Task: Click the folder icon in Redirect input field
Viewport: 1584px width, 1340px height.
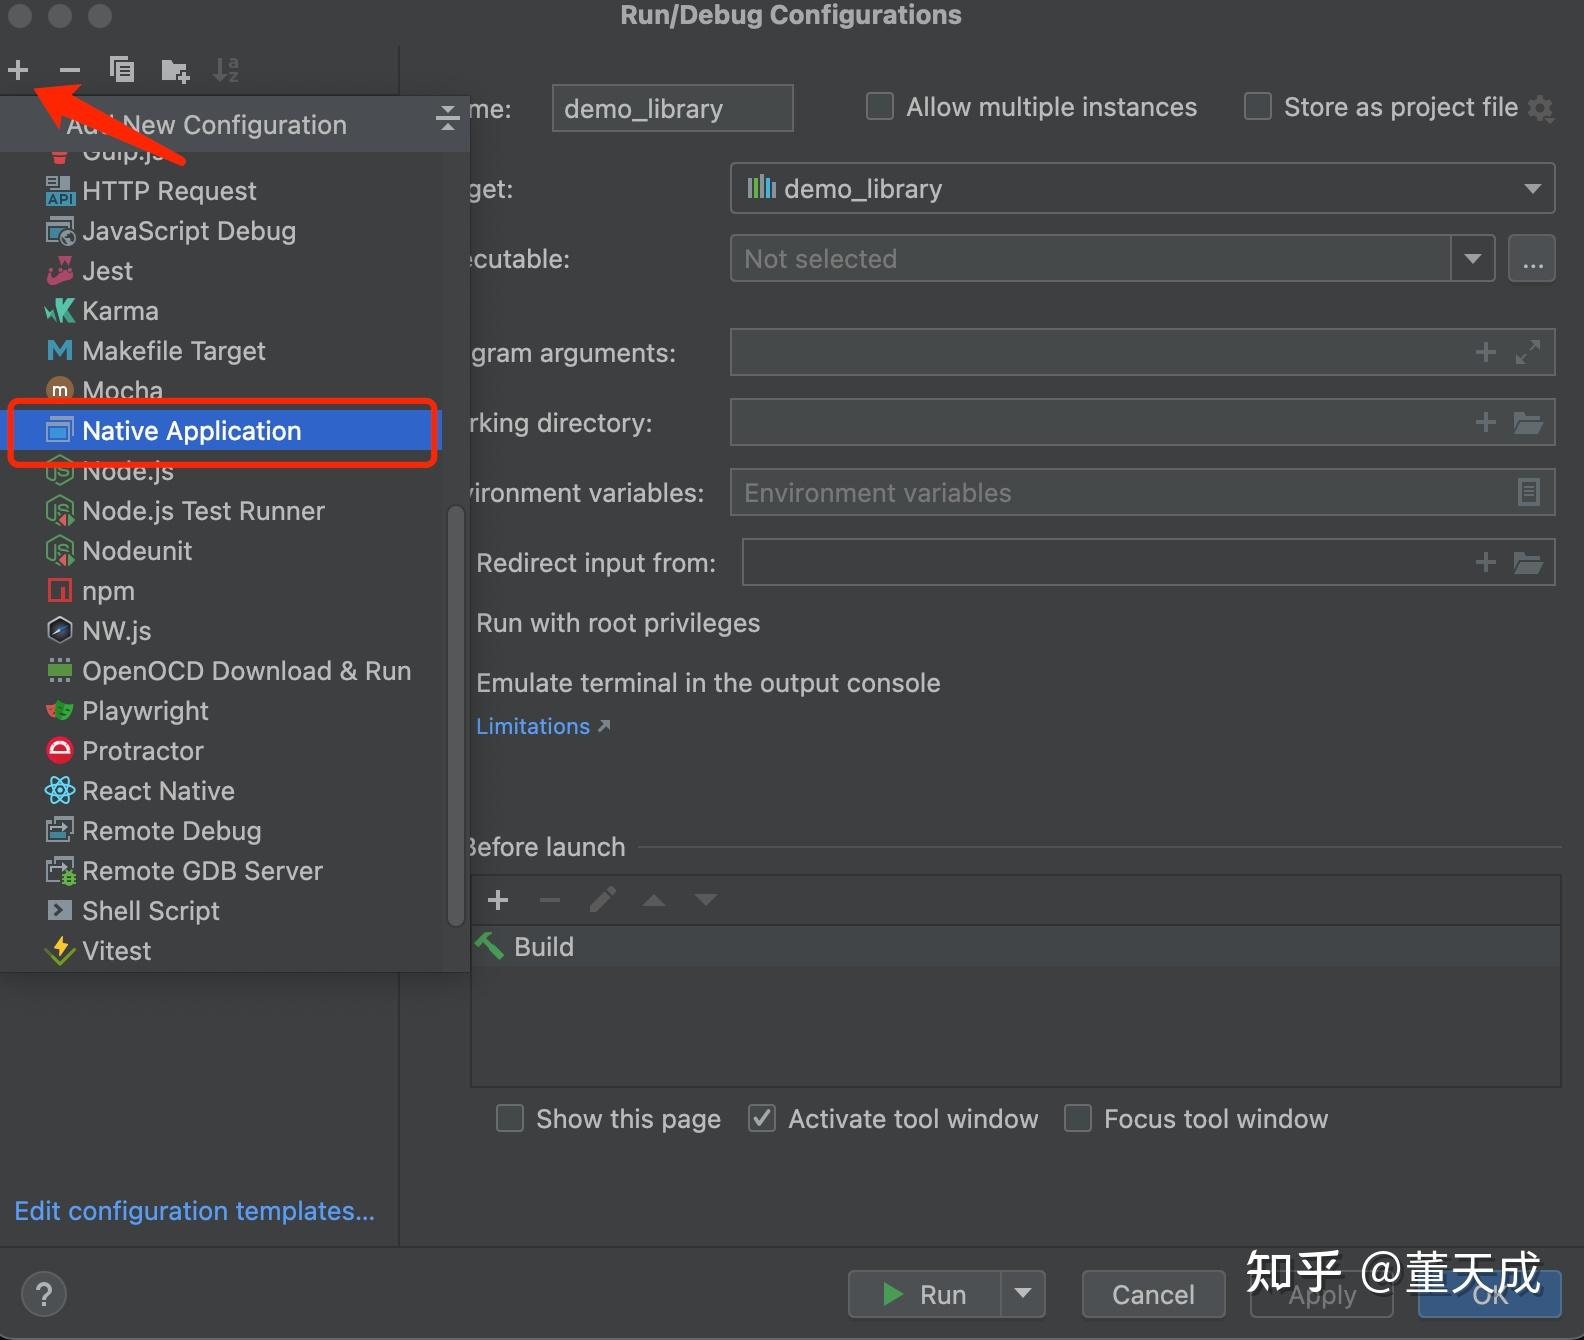Action: coord(1528,562)
